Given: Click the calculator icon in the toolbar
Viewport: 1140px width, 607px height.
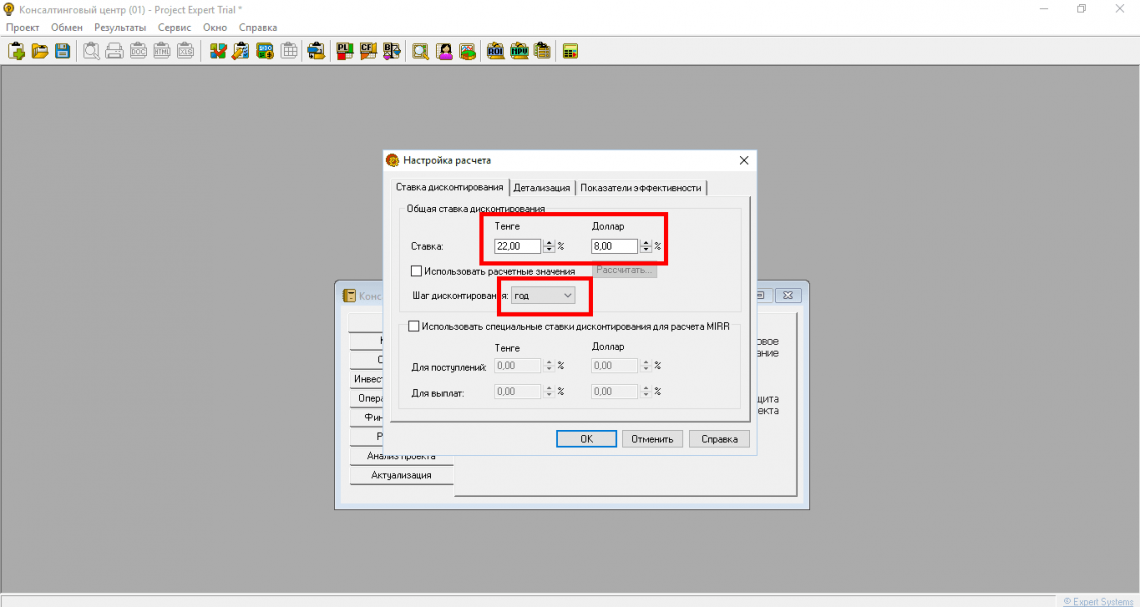Looking at the screenshot, I should click(570, 51).
